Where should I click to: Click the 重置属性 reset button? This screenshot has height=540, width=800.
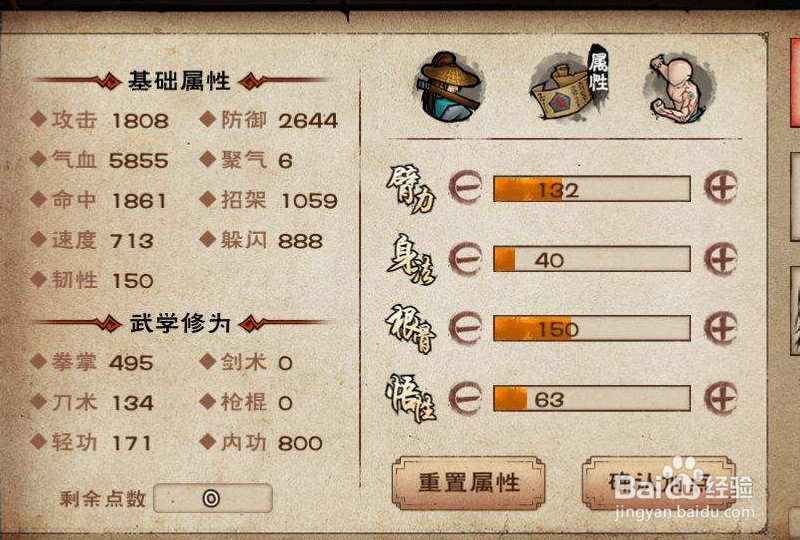click(x=468, y=483)
